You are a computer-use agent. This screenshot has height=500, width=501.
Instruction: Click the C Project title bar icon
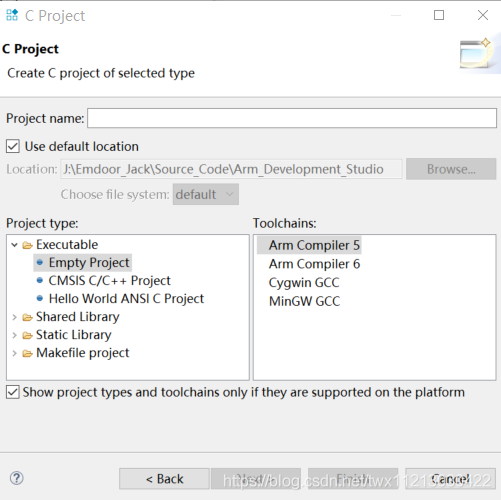click(x=12, y=15)
